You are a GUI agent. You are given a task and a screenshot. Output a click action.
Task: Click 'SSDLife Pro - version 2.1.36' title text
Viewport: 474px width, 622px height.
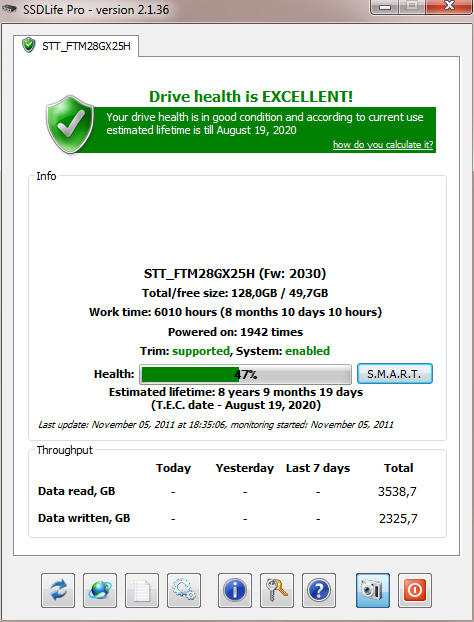[x=96, y=9]
